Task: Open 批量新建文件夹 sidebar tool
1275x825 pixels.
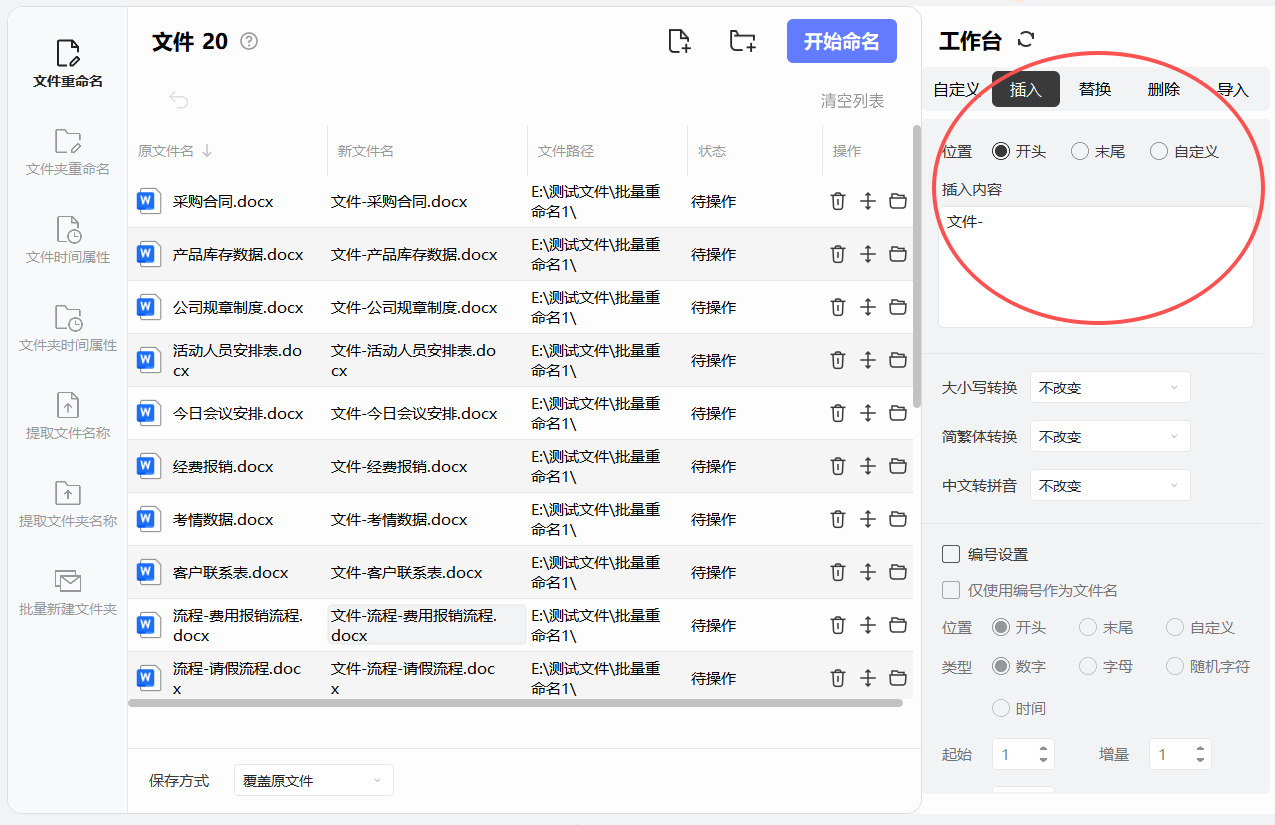Action: tap(68, 592)
